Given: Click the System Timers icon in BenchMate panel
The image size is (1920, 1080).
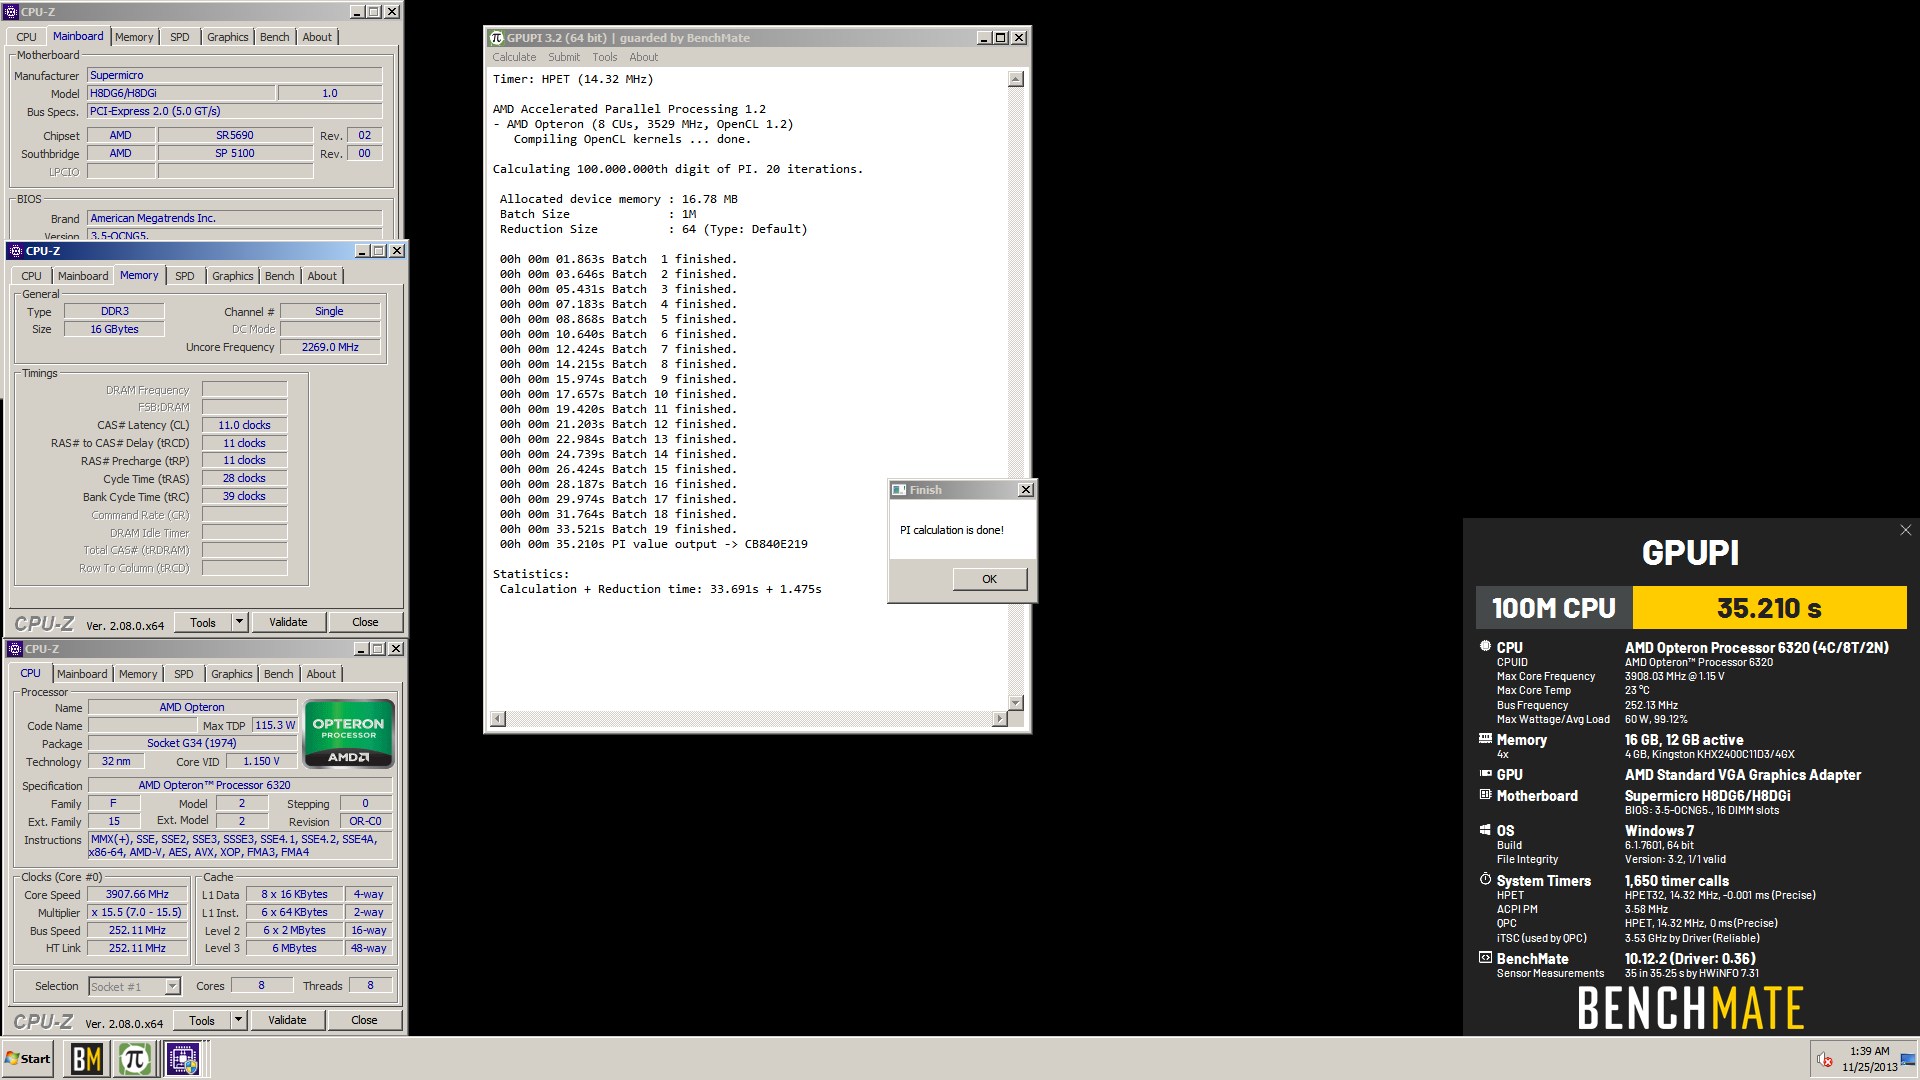Looking at the screenshot, I should click(x=1485, y=879).
